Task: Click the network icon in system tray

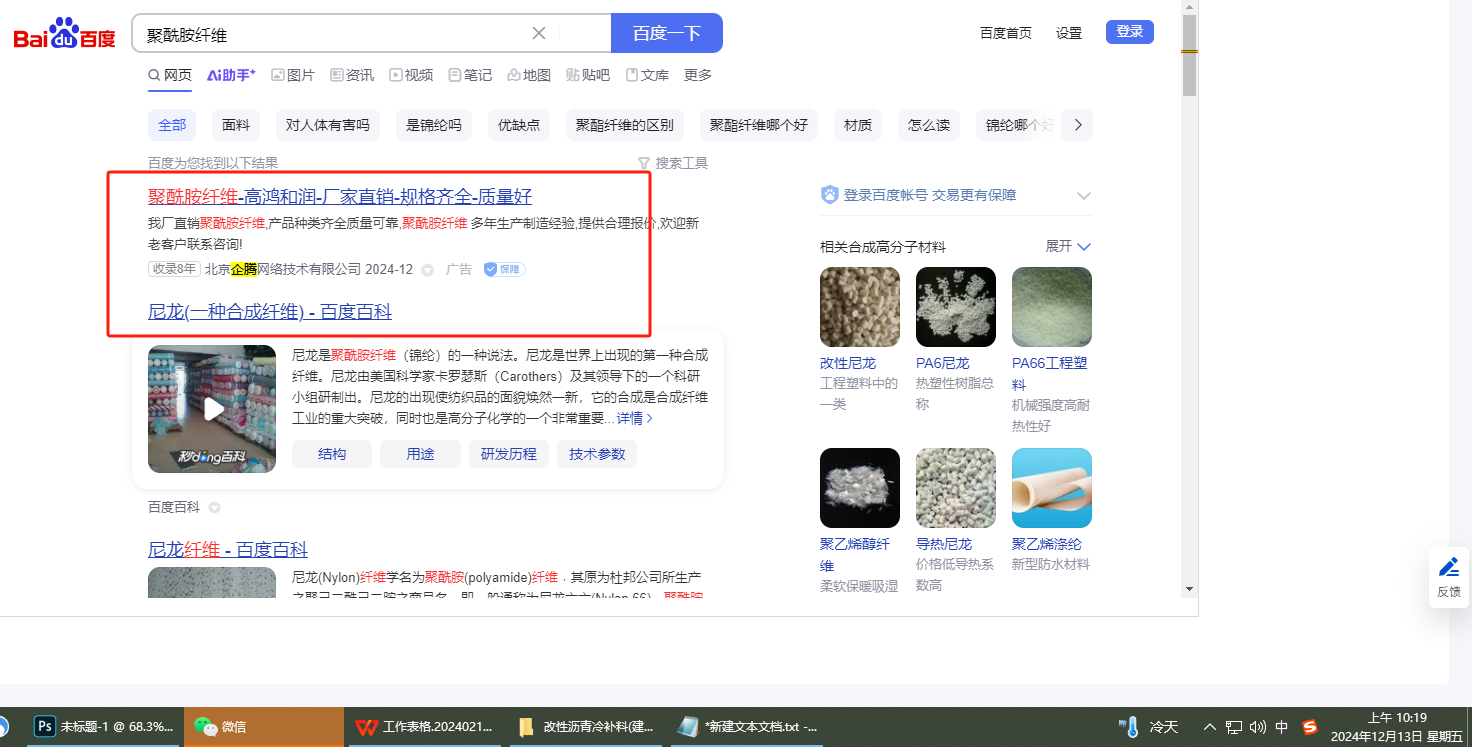Action: point(1234,727)
